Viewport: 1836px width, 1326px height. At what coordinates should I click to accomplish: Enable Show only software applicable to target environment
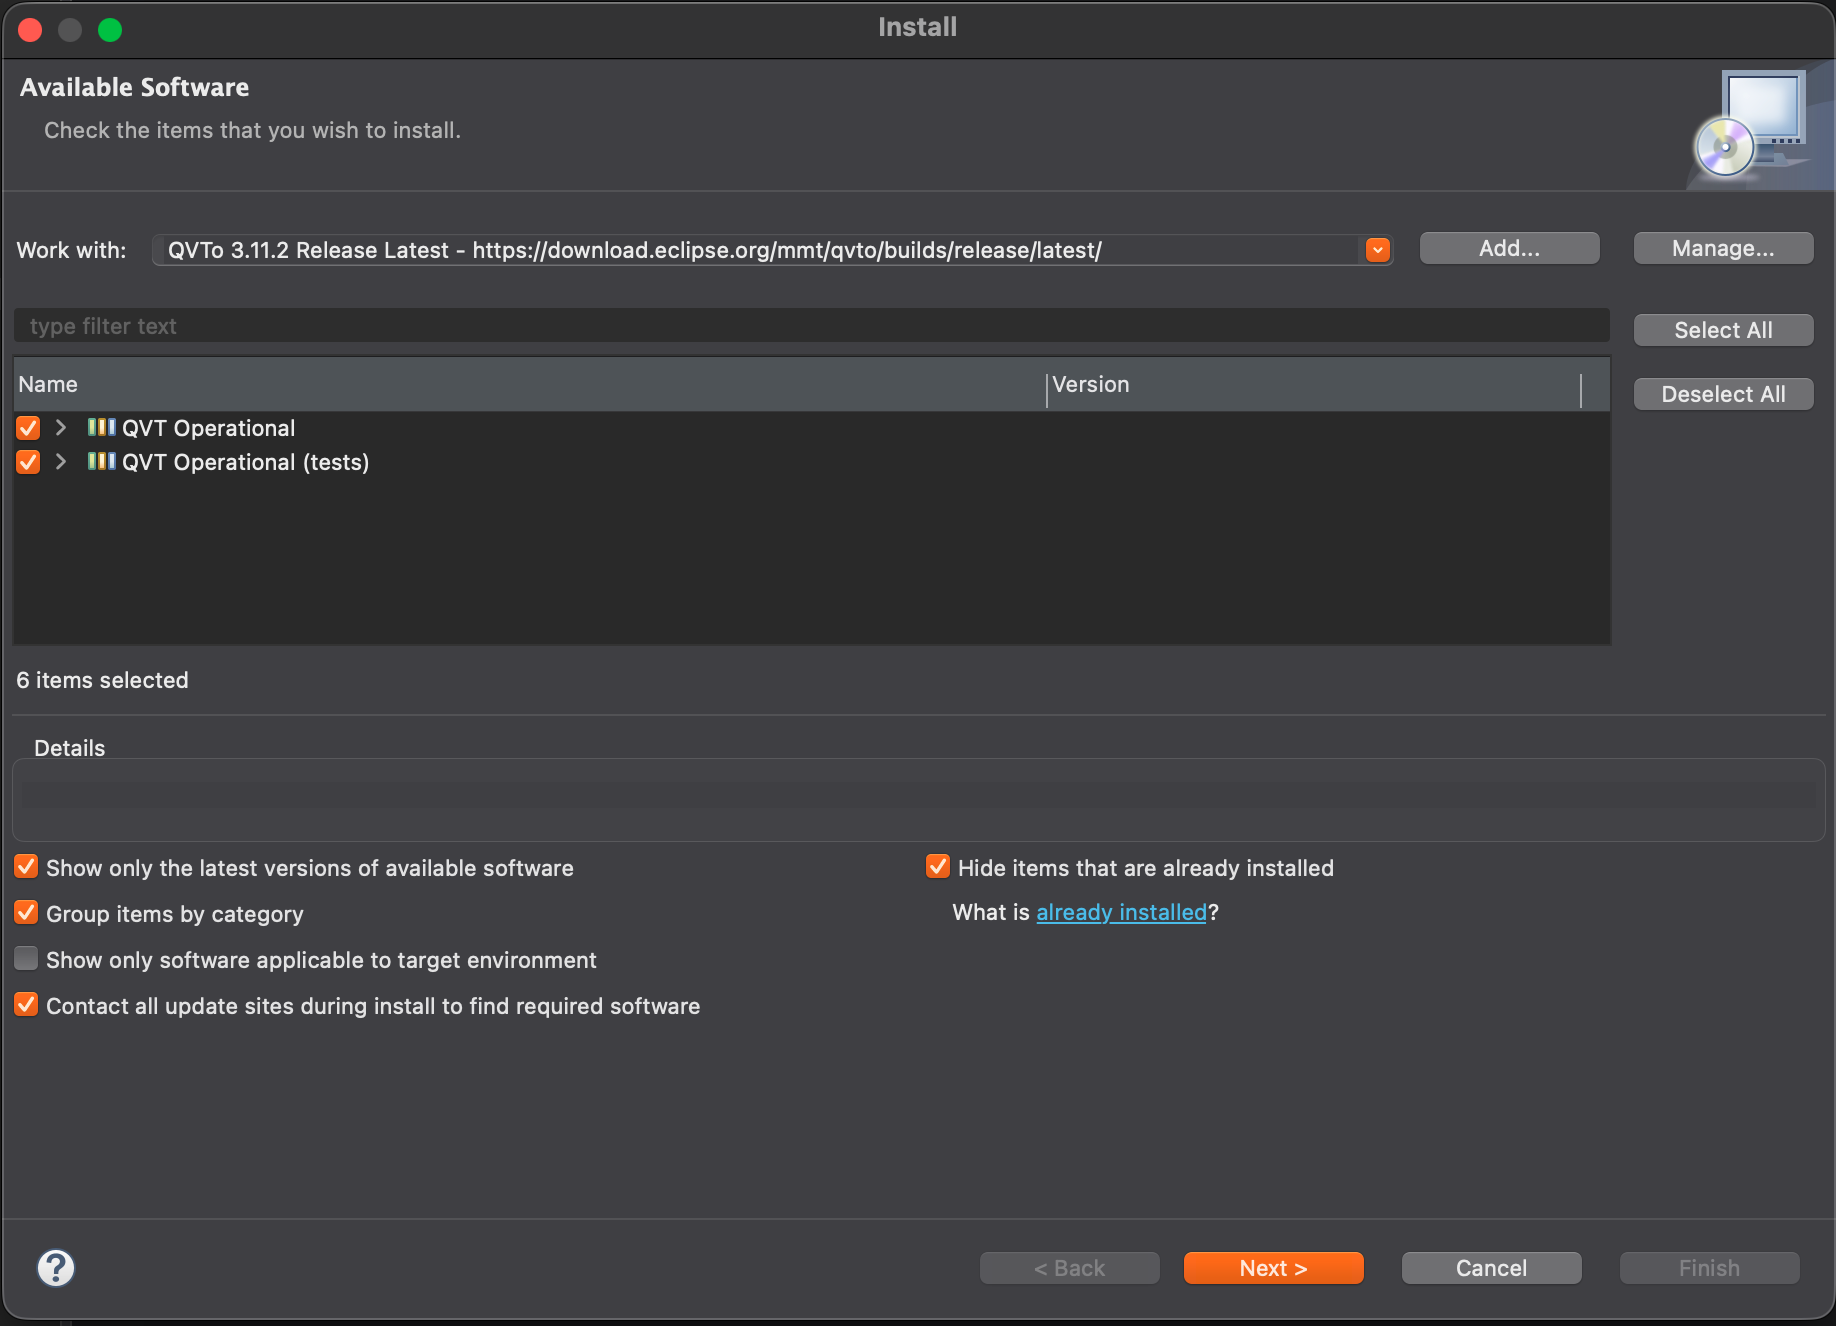tap(26, 959)
